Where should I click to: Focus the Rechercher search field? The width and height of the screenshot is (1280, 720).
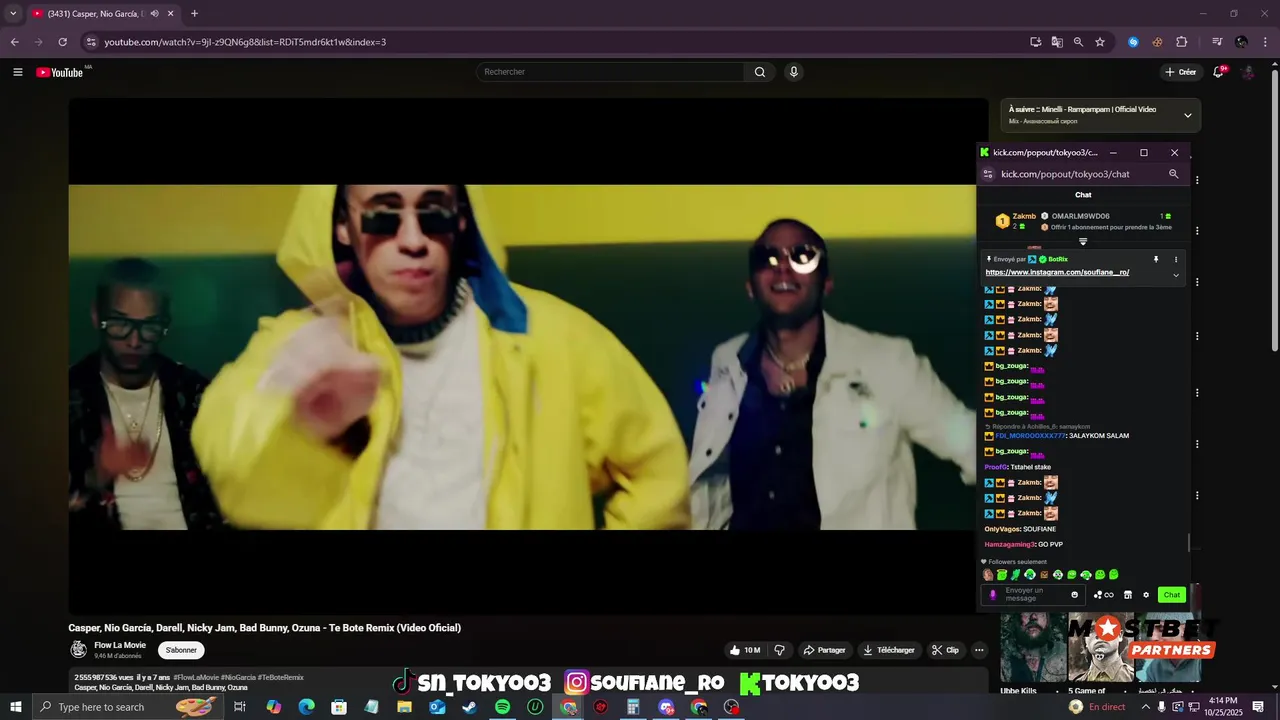[610, 72]
